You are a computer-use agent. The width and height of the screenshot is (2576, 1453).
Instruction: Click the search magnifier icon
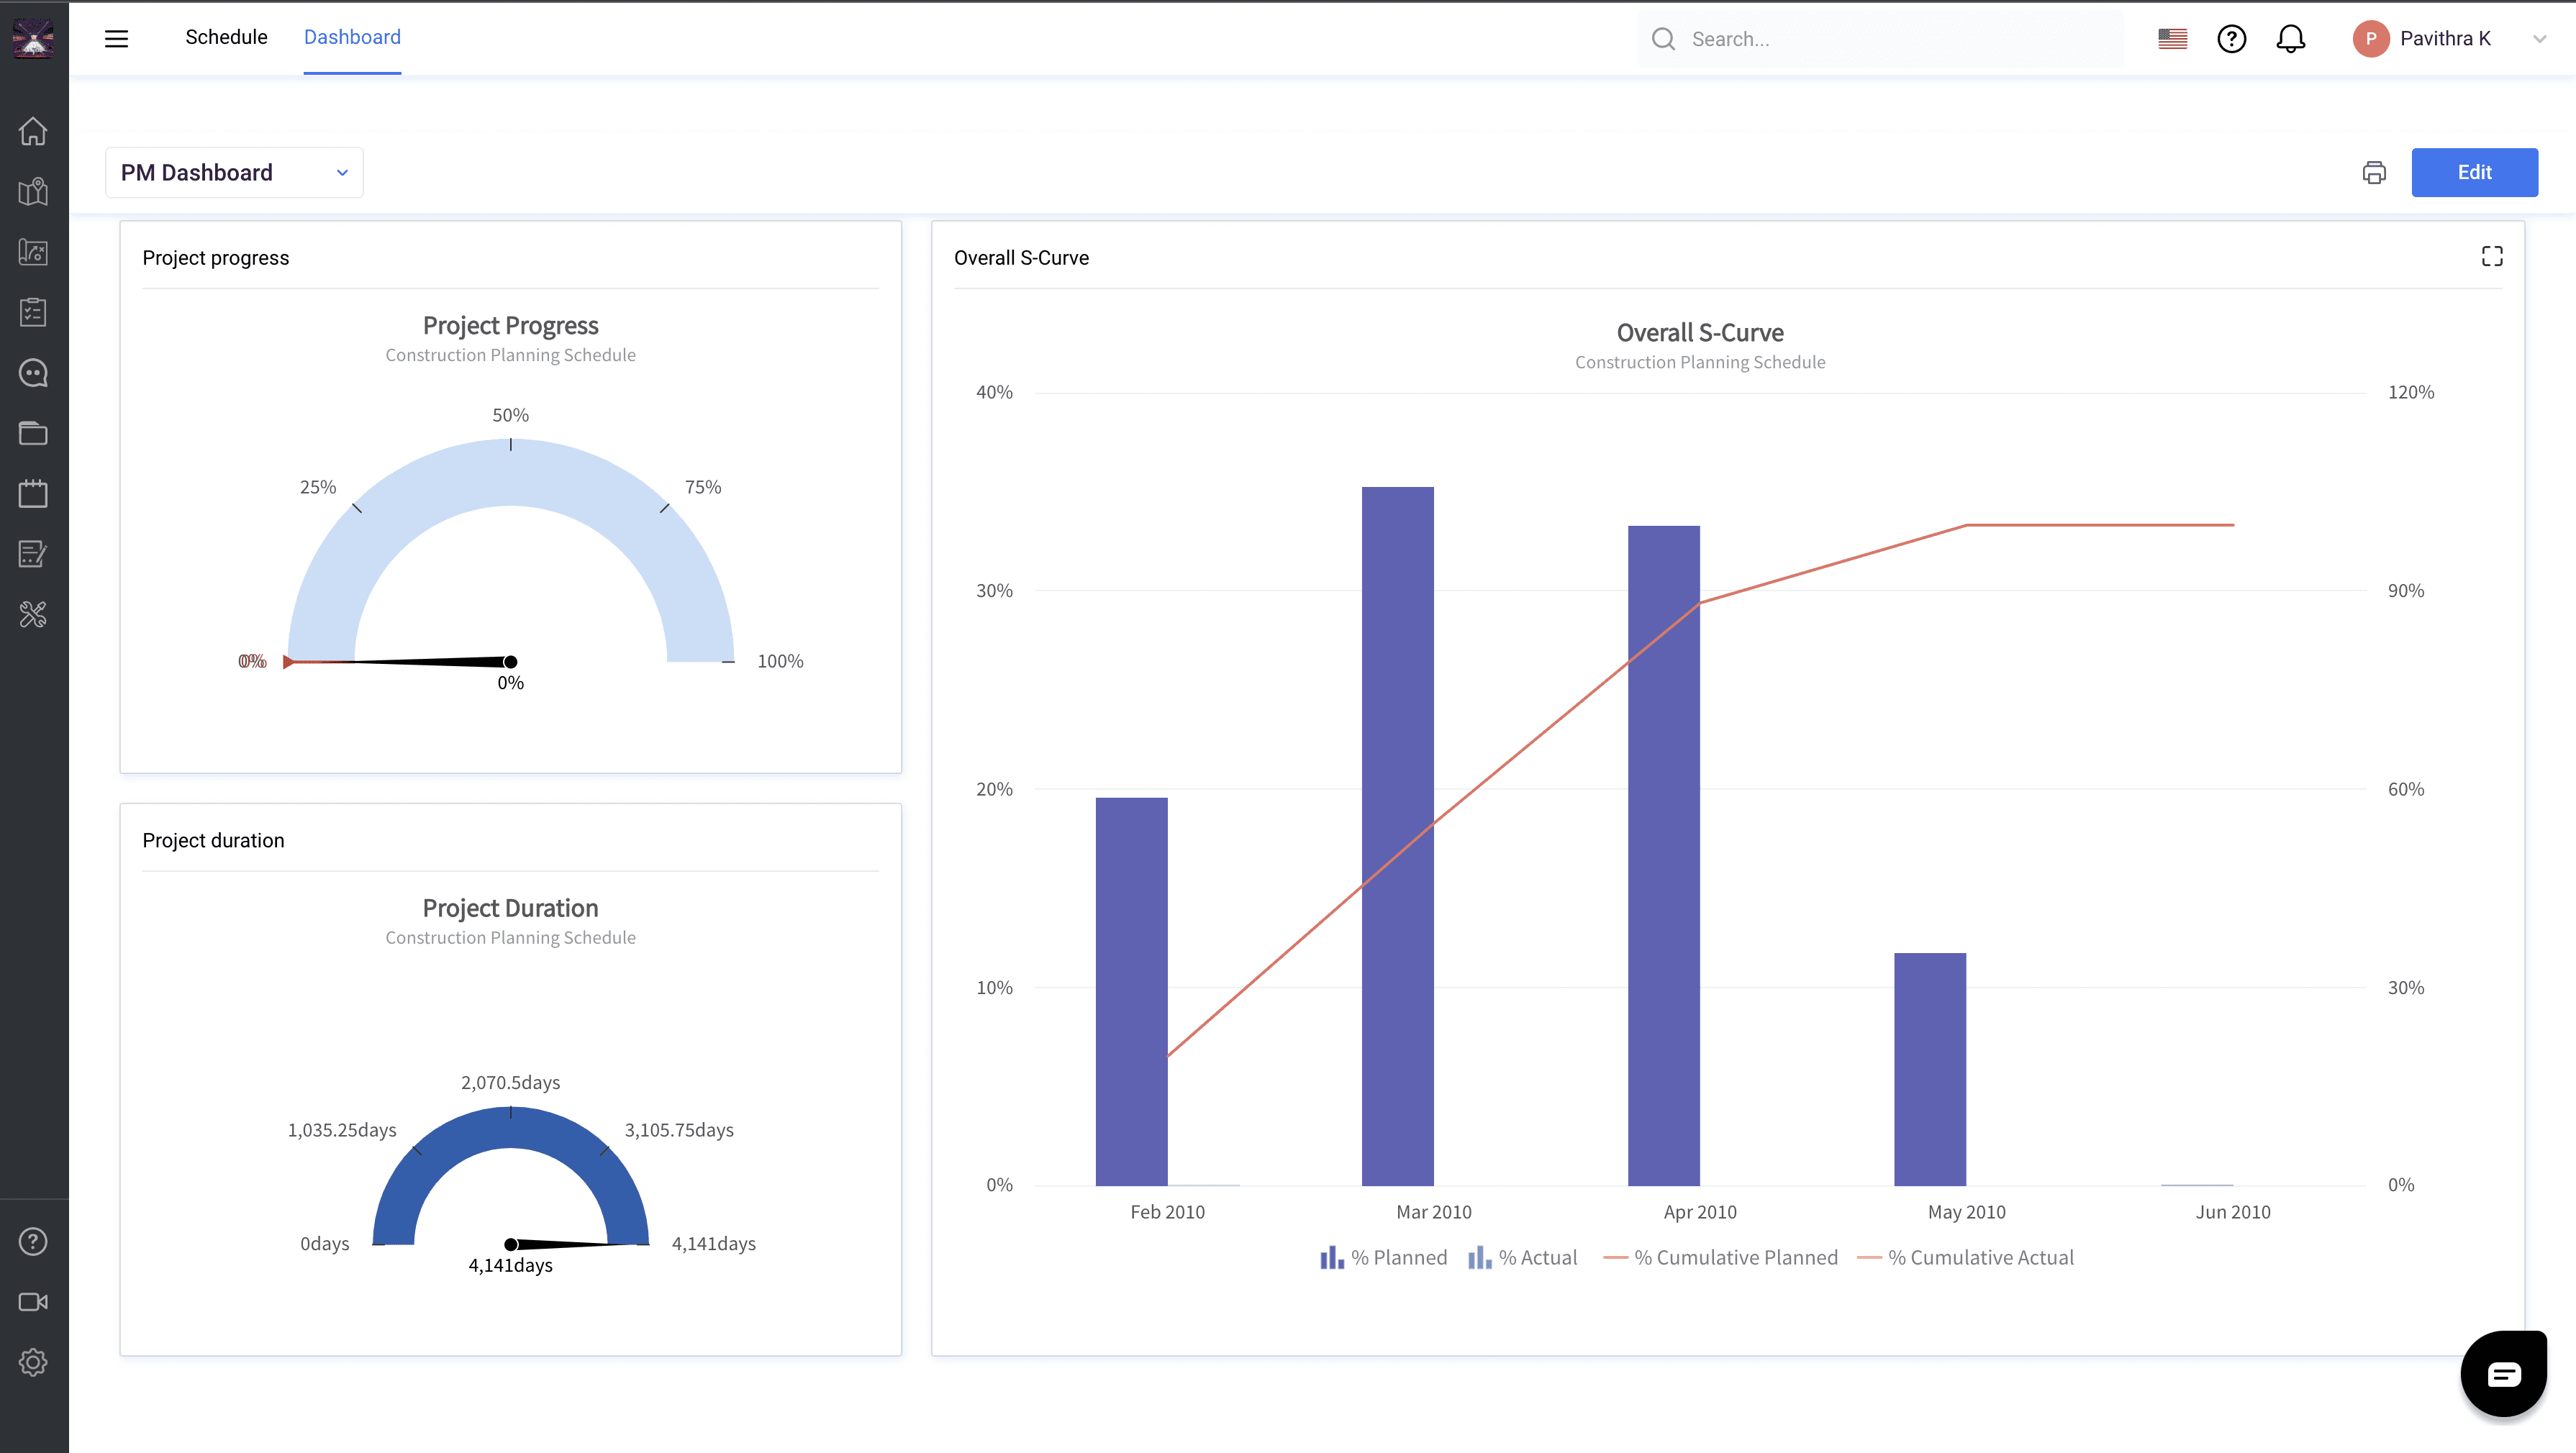click(1663, 38)
